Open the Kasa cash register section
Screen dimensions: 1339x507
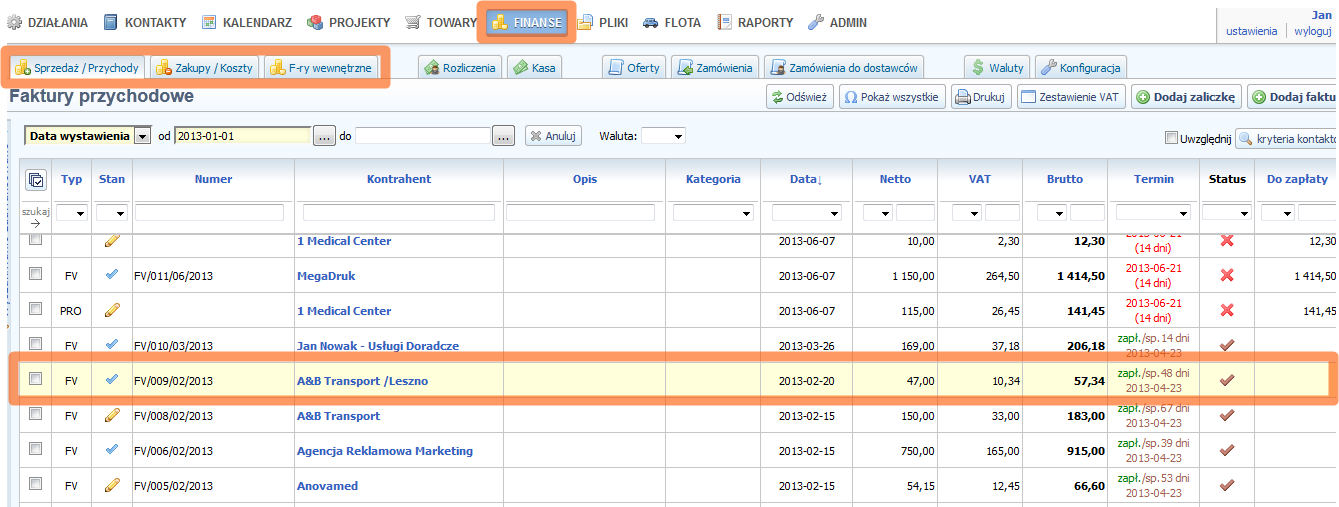point(534,68)
